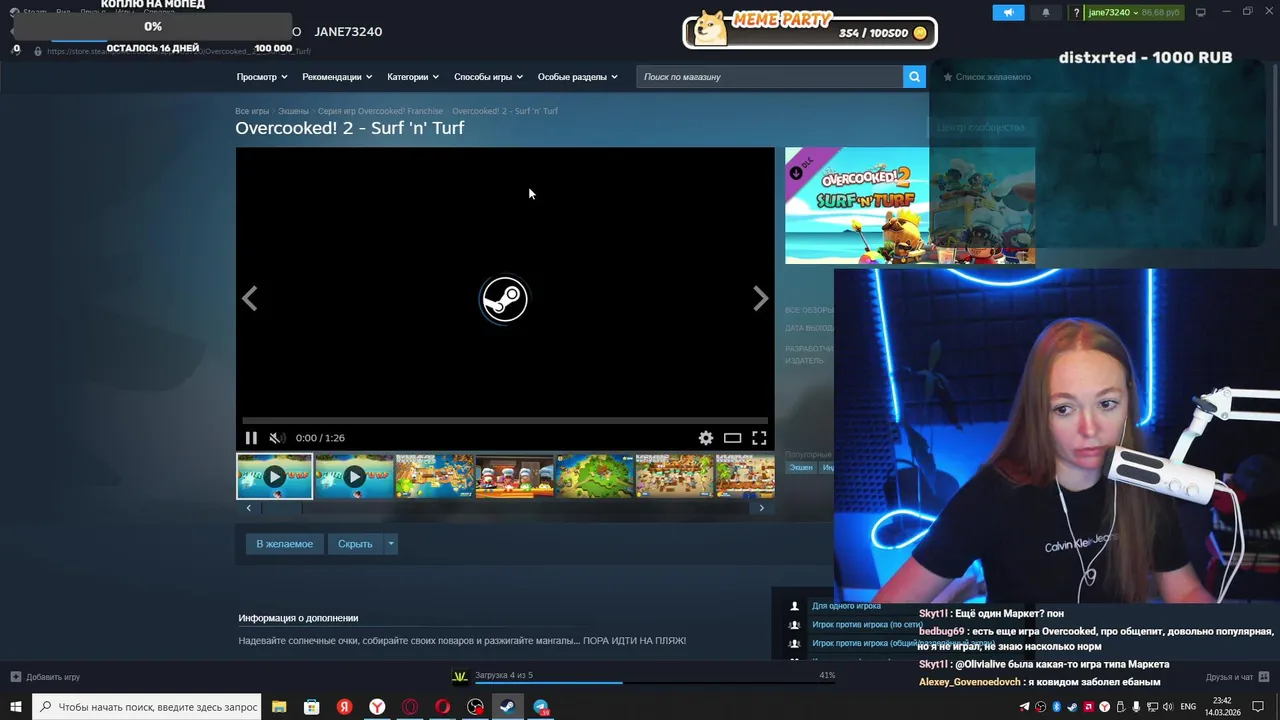Viewport: 1280px width, 720px height.
Task: Open the 'Категории' store menu
Action: [413, 77]
